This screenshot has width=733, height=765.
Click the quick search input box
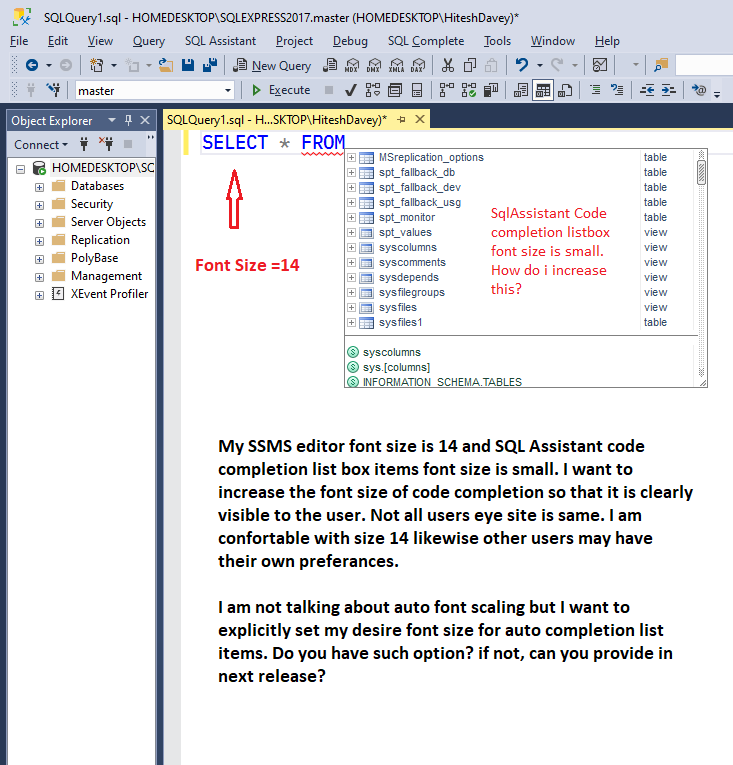(704, 65)
